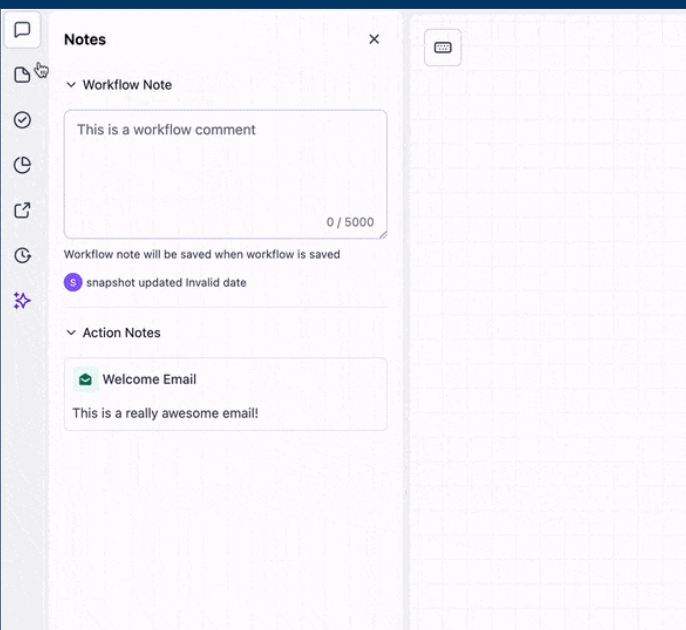Image resolution: width=686 pixels, height=630 pixels.
Task: Grab the text area resize handle corner
Action: (381, 233)
